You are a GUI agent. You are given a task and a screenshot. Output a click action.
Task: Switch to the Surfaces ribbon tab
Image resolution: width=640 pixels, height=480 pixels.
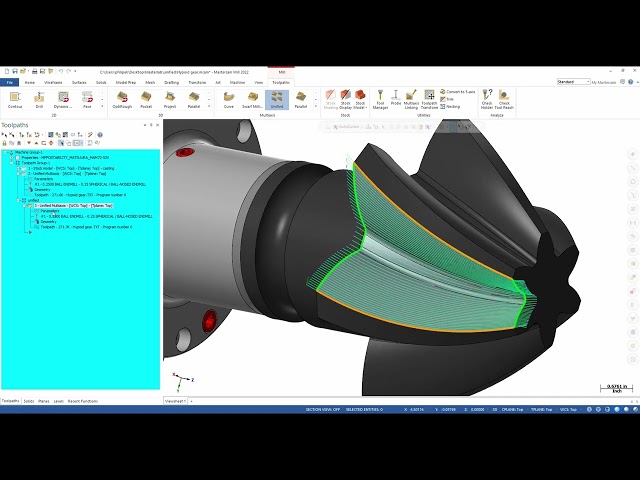(79, 82)
